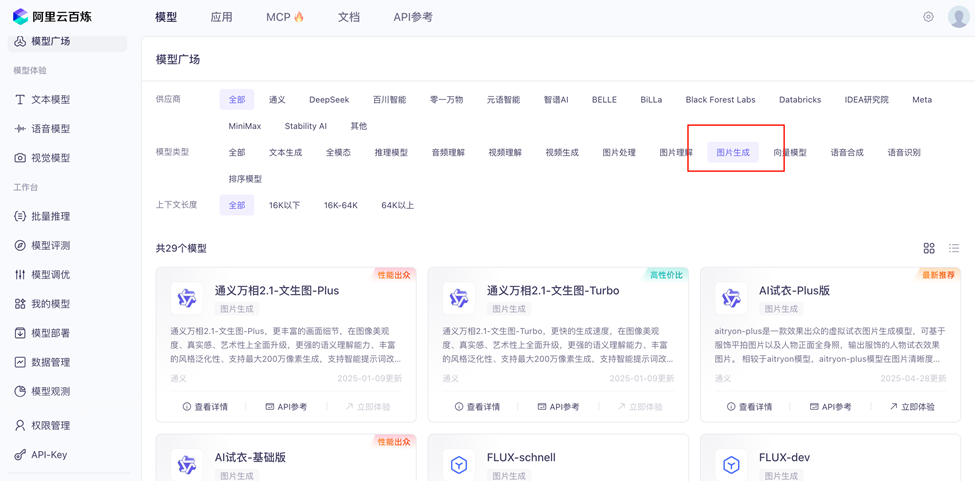Select the 16K-64K context length filter
The image size is (975, 481).
tap(341, 205)
